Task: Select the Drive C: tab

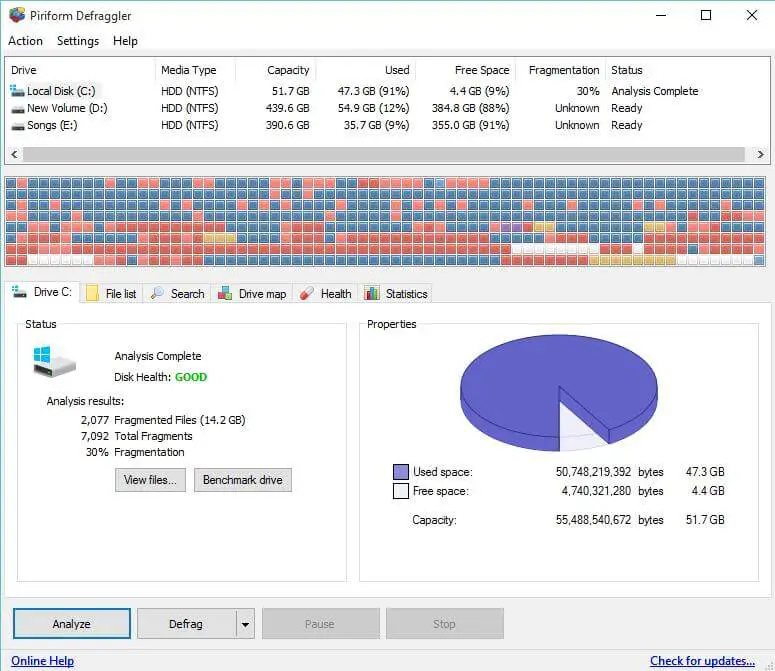Action: click(x=43, y=293)
